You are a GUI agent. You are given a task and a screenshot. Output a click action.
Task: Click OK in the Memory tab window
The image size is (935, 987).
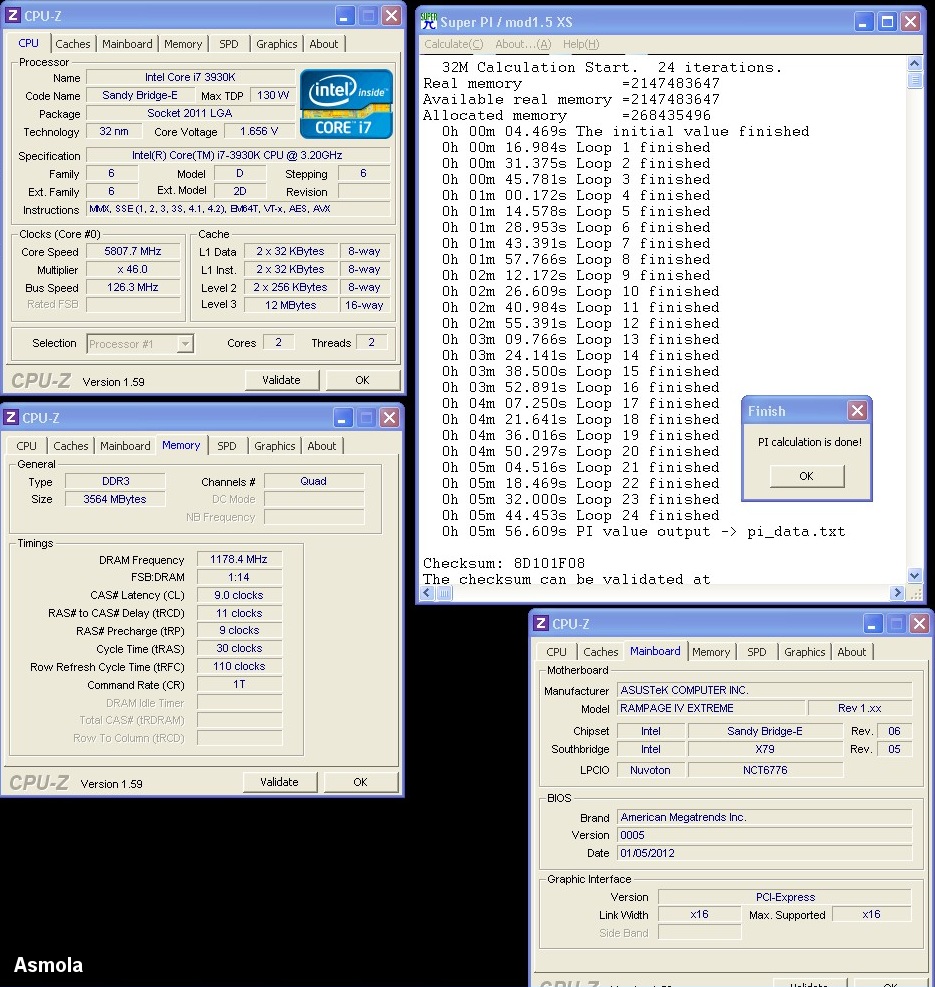(361, 782)
